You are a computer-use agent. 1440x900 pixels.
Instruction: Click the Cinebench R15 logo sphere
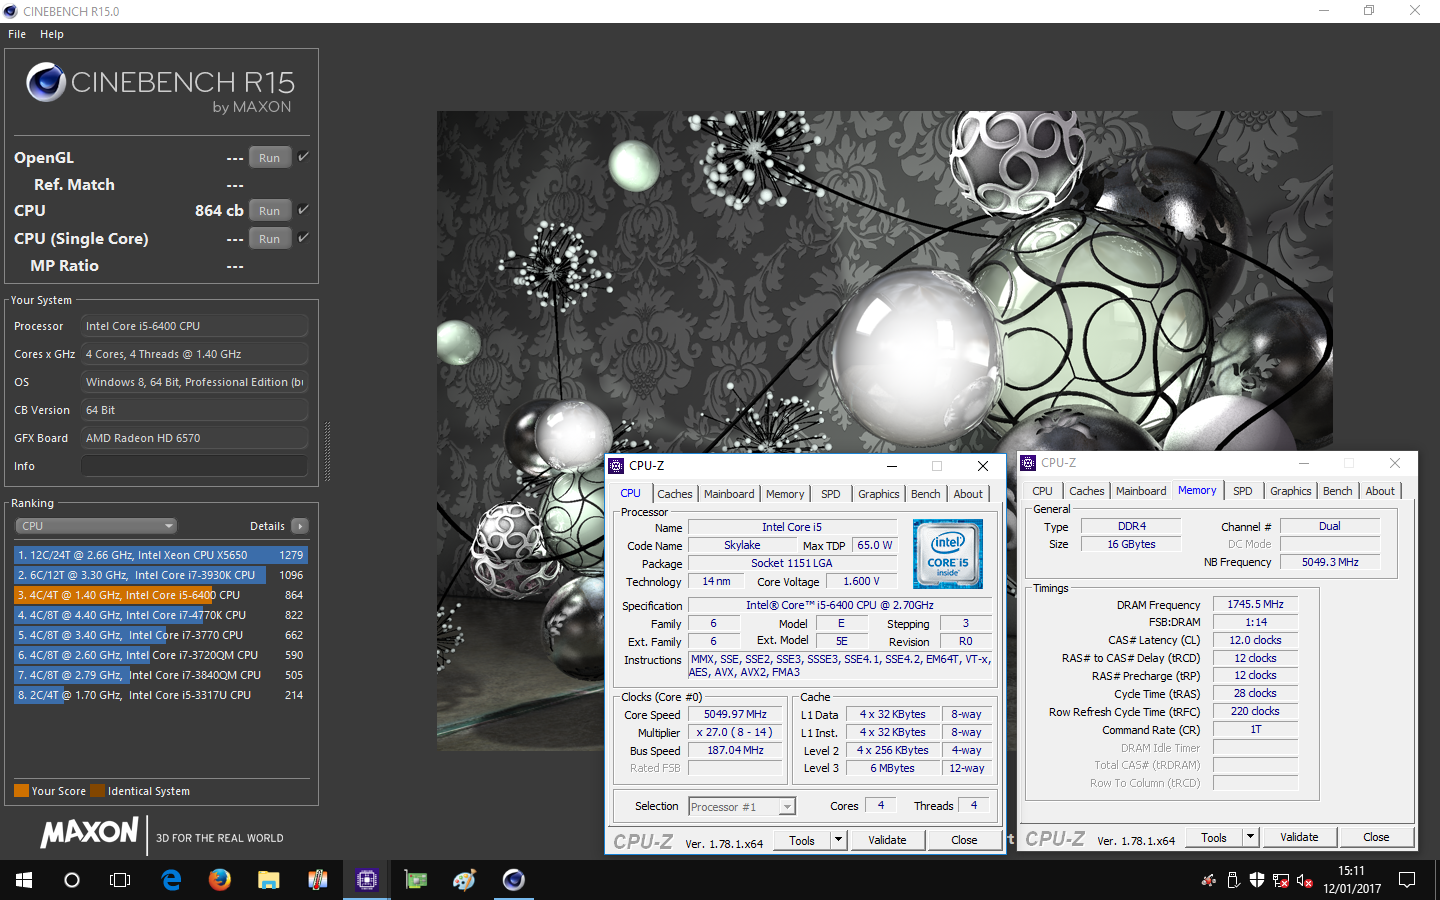point(46,82)
